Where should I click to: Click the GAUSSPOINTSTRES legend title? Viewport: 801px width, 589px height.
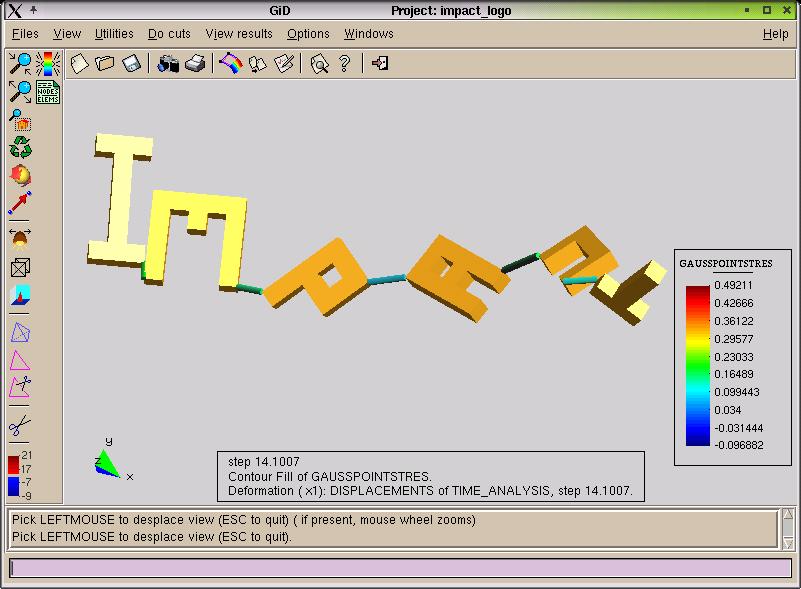click(726, 264)
